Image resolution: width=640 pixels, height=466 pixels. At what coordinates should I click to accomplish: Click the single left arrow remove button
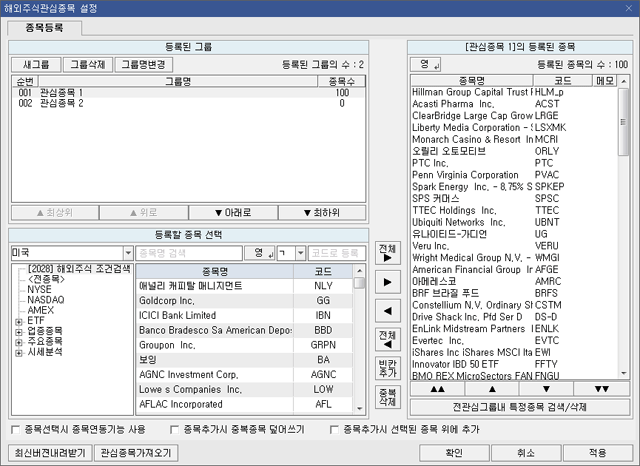387,311
